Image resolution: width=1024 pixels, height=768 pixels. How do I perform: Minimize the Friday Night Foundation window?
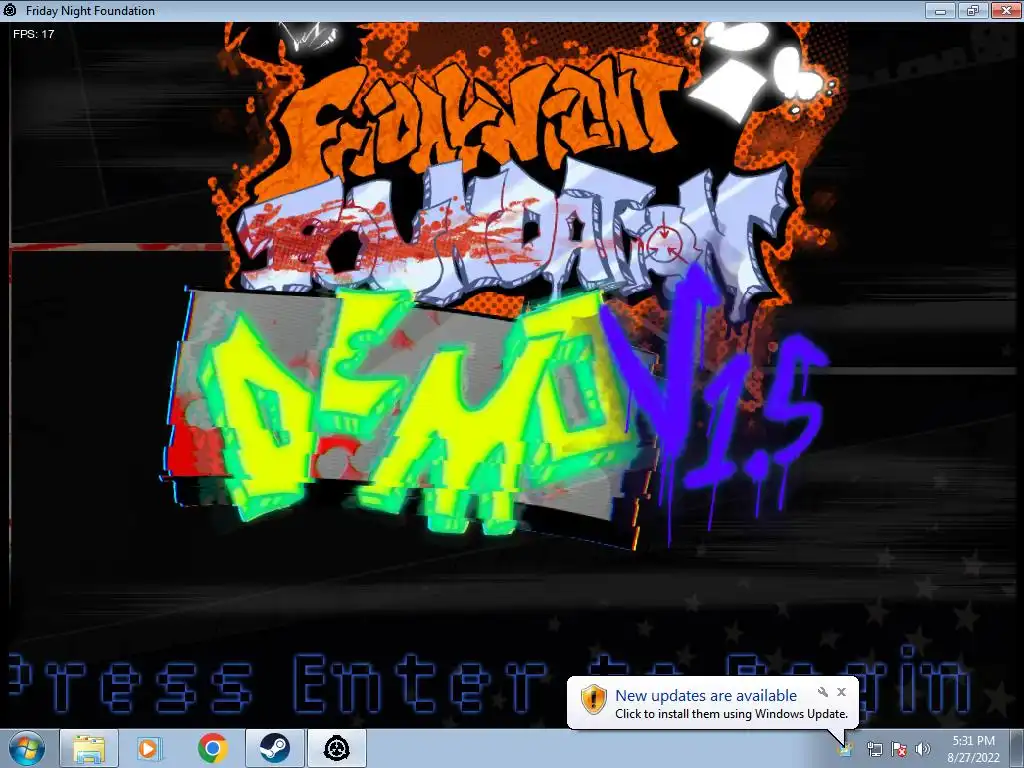click(x=940, y=10)
